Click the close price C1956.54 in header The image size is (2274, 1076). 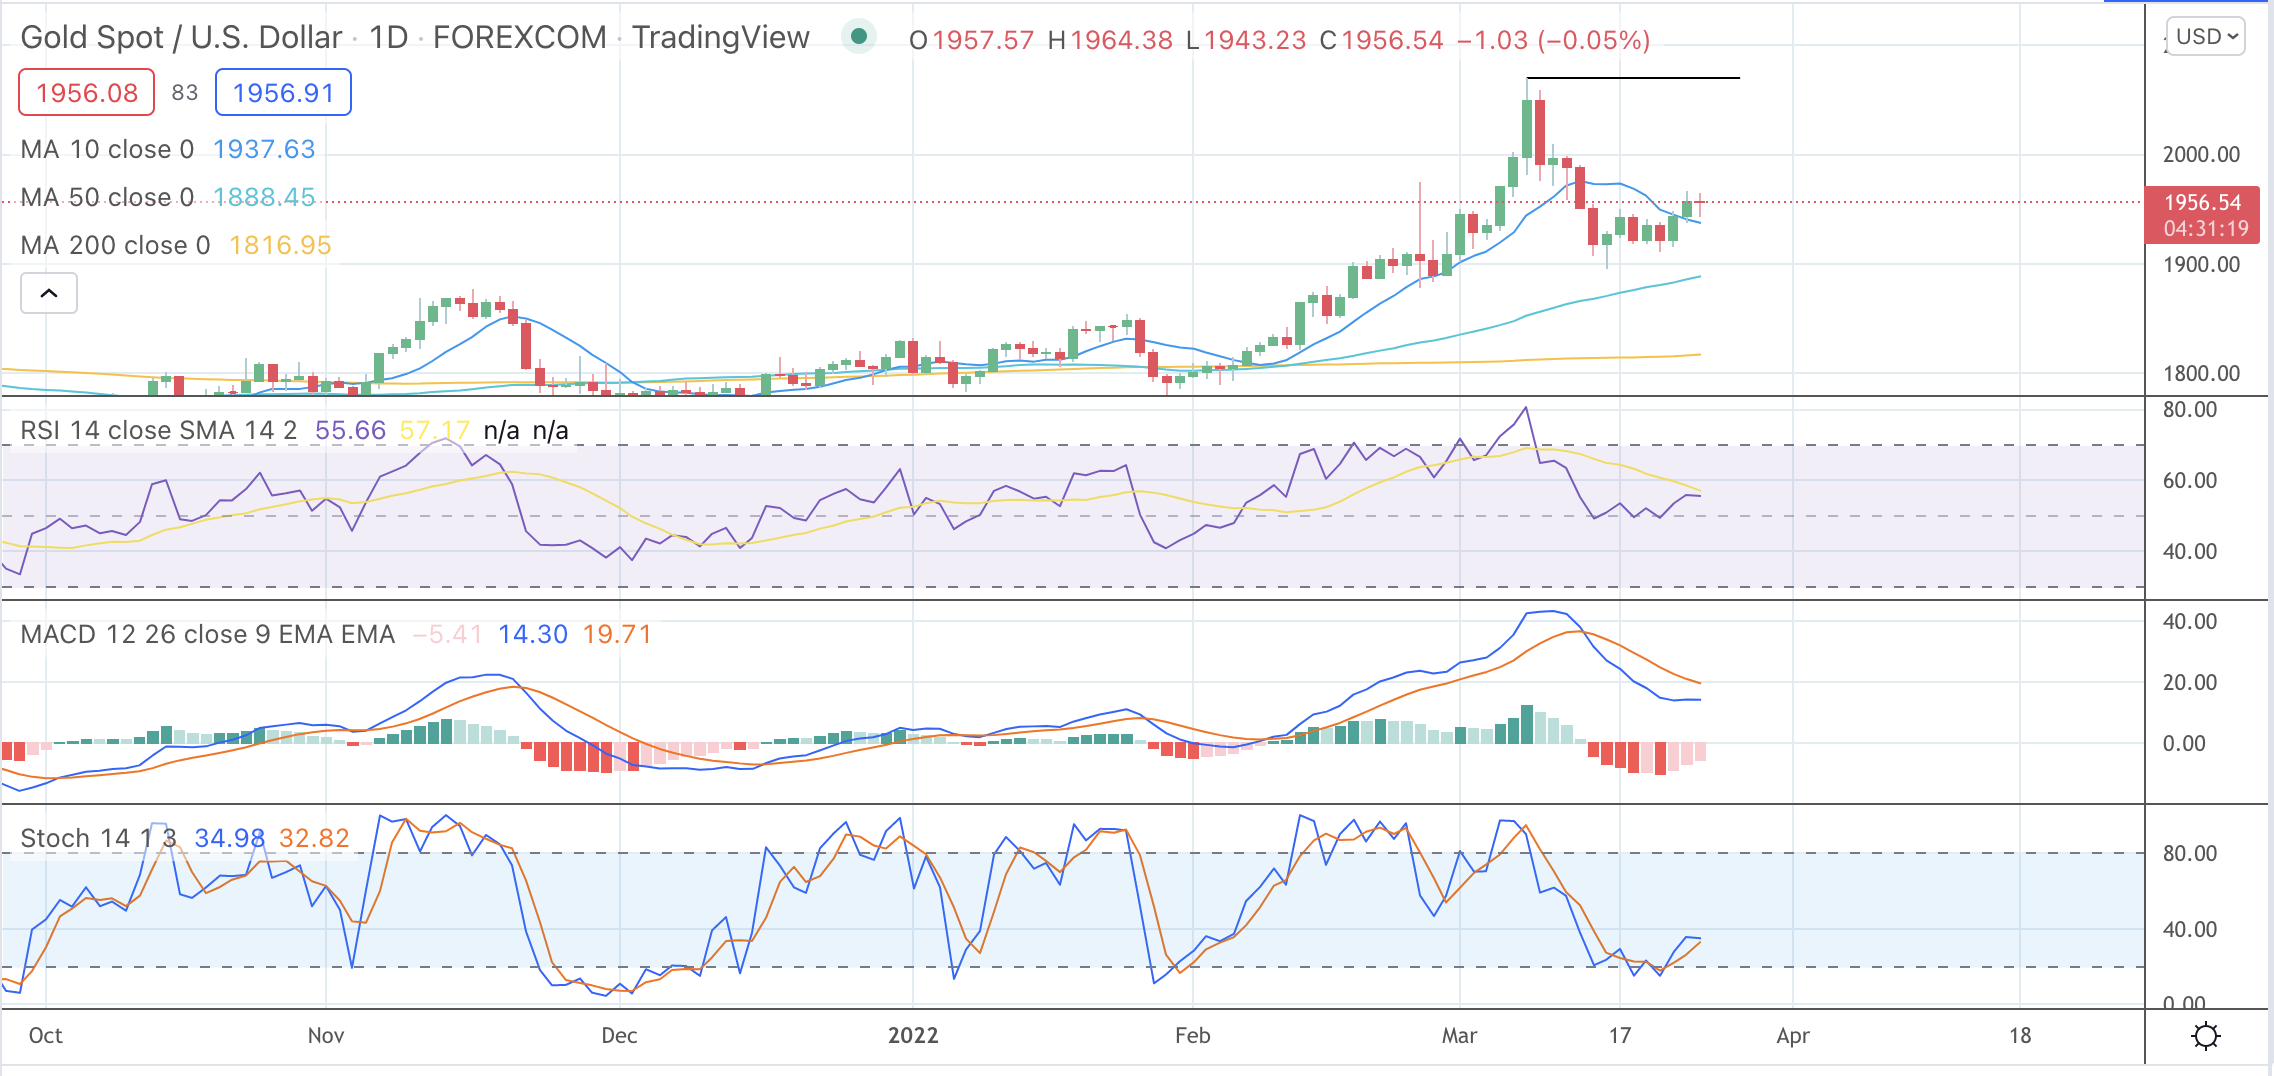(x=1381, y=40)
